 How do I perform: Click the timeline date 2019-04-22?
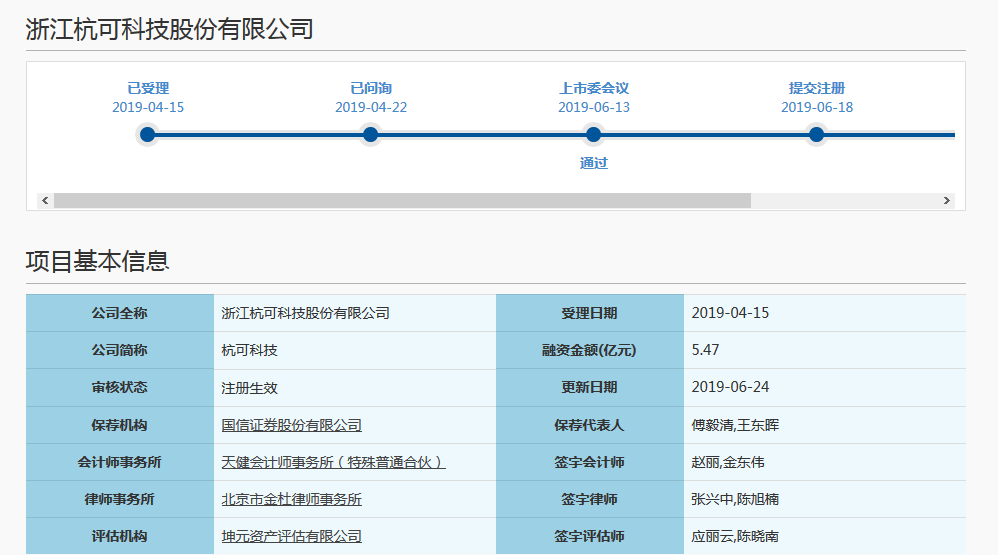pos(371,108)
